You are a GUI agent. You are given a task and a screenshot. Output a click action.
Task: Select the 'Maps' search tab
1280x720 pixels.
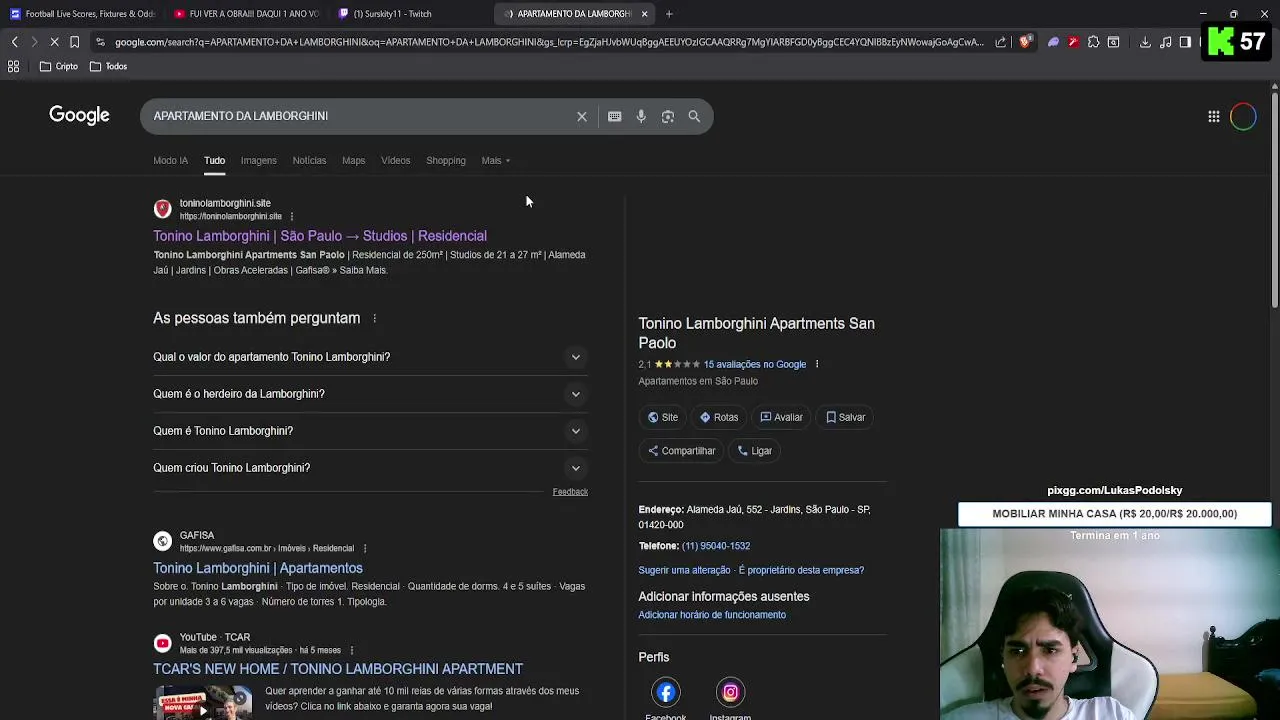tap(353, 160)
